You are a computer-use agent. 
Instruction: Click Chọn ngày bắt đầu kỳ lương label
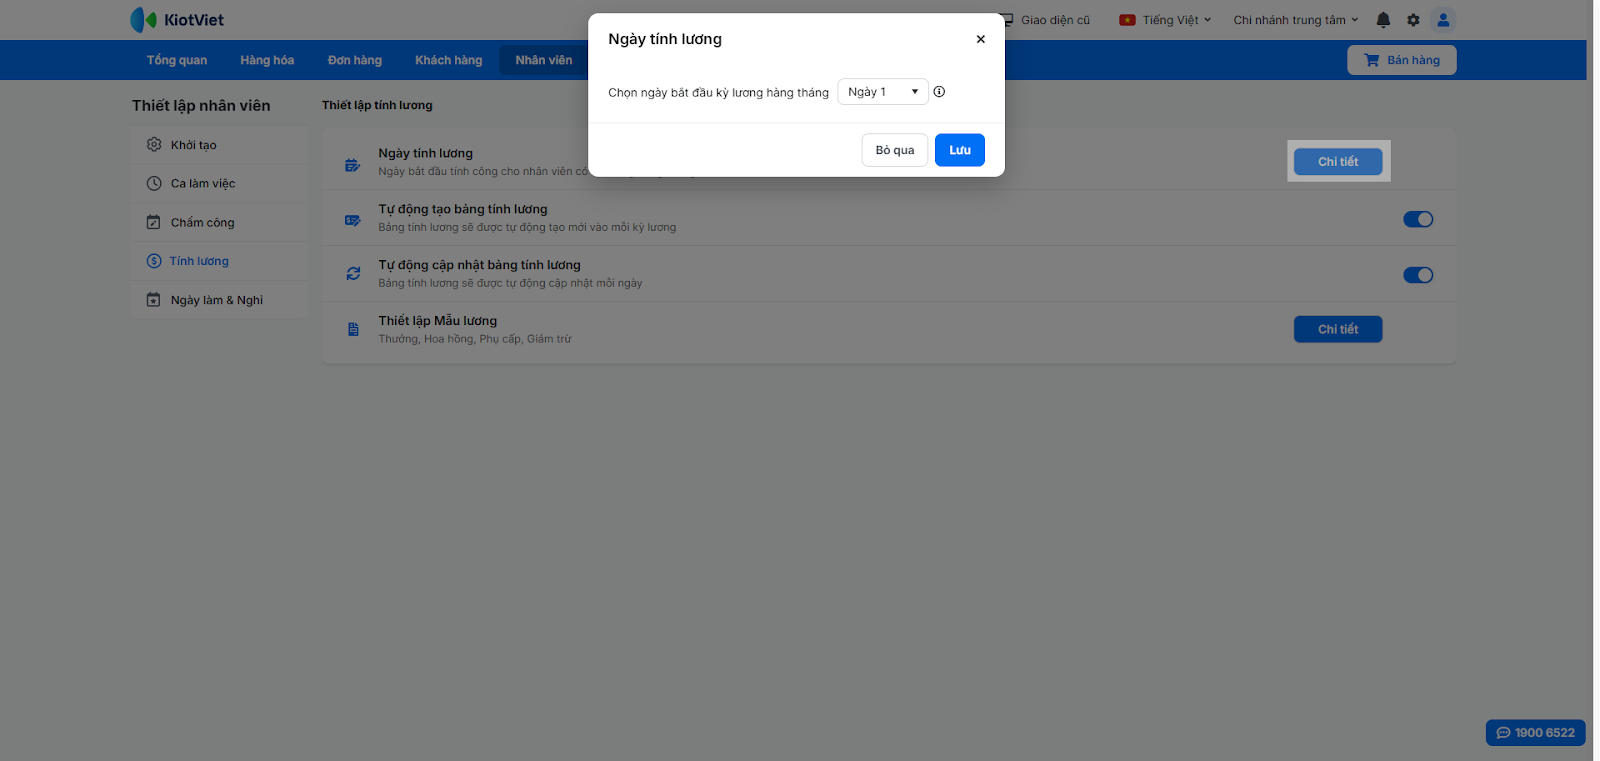pos(718,93)
